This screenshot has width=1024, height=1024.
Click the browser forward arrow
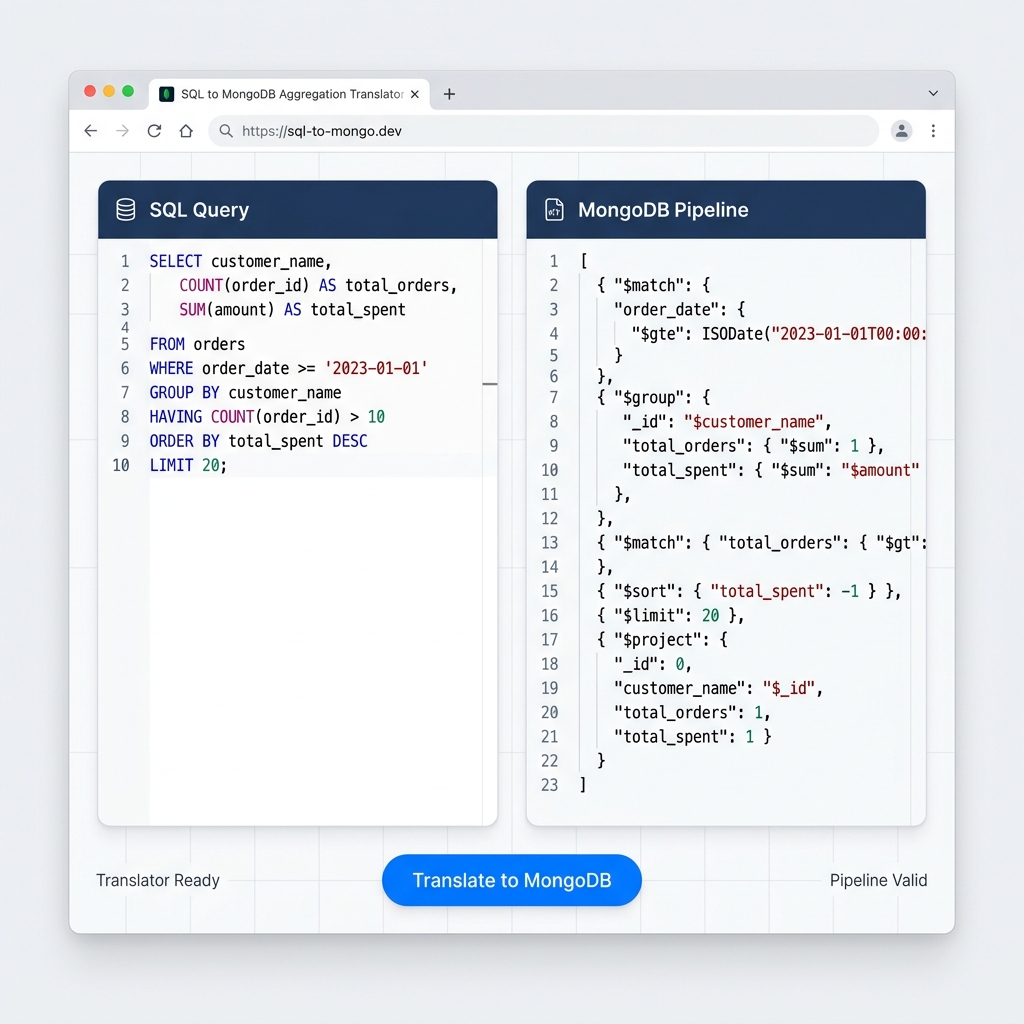tap(122, 131)
